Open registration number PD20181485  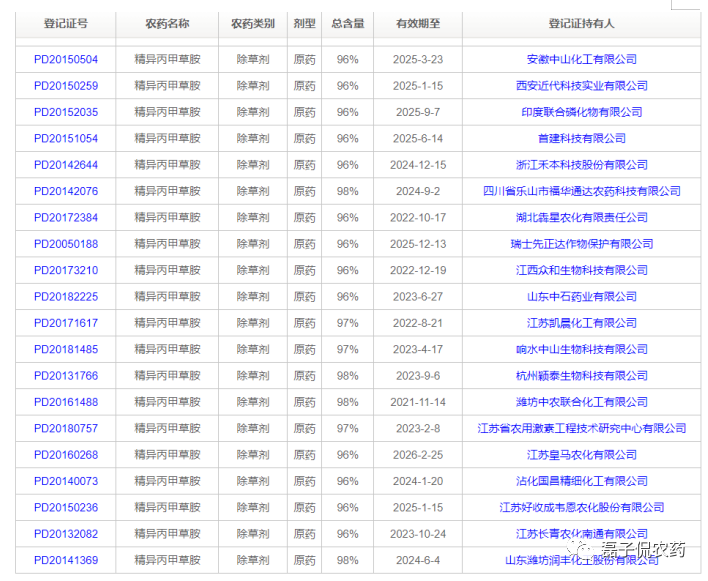coord(66,349)
